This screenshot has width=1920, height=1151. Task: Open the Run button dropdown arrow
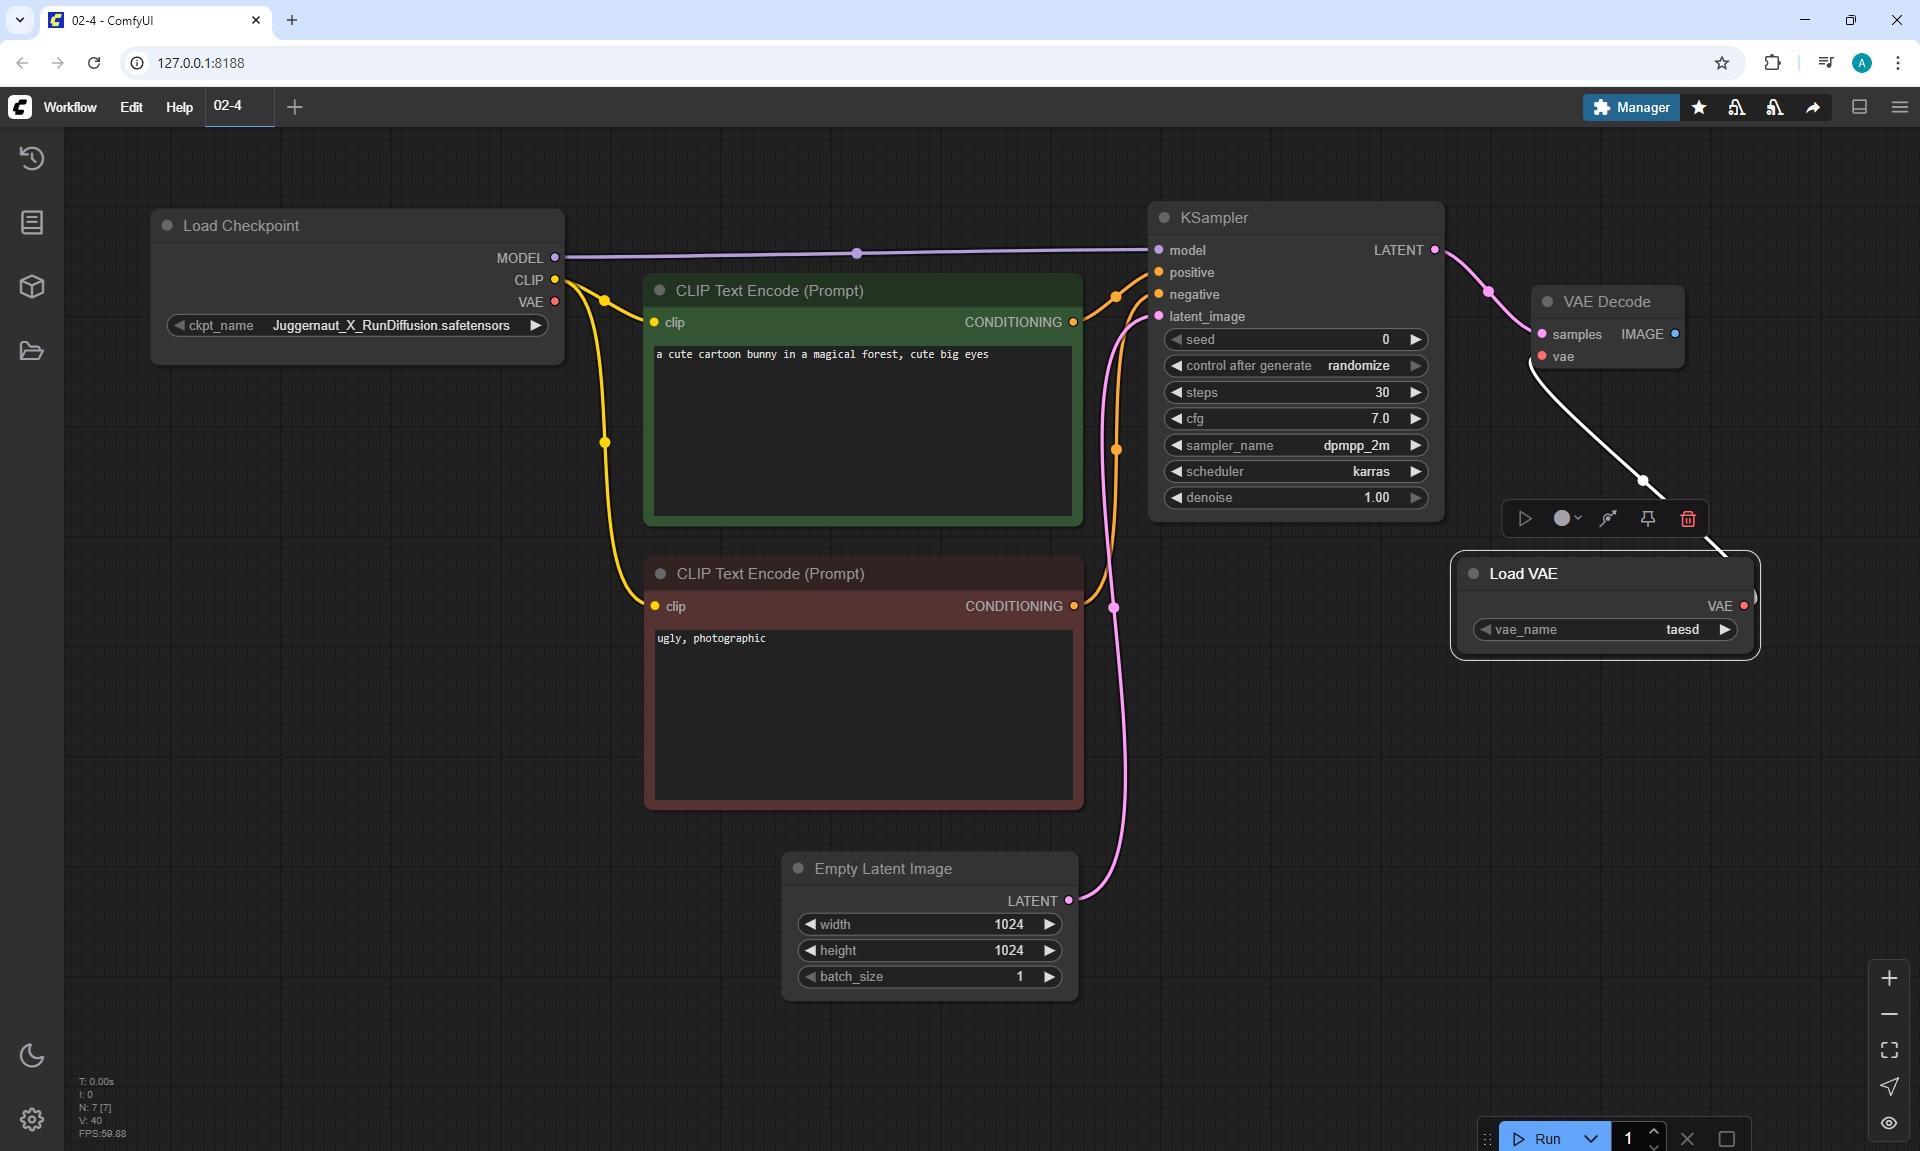[1591, 1138]
